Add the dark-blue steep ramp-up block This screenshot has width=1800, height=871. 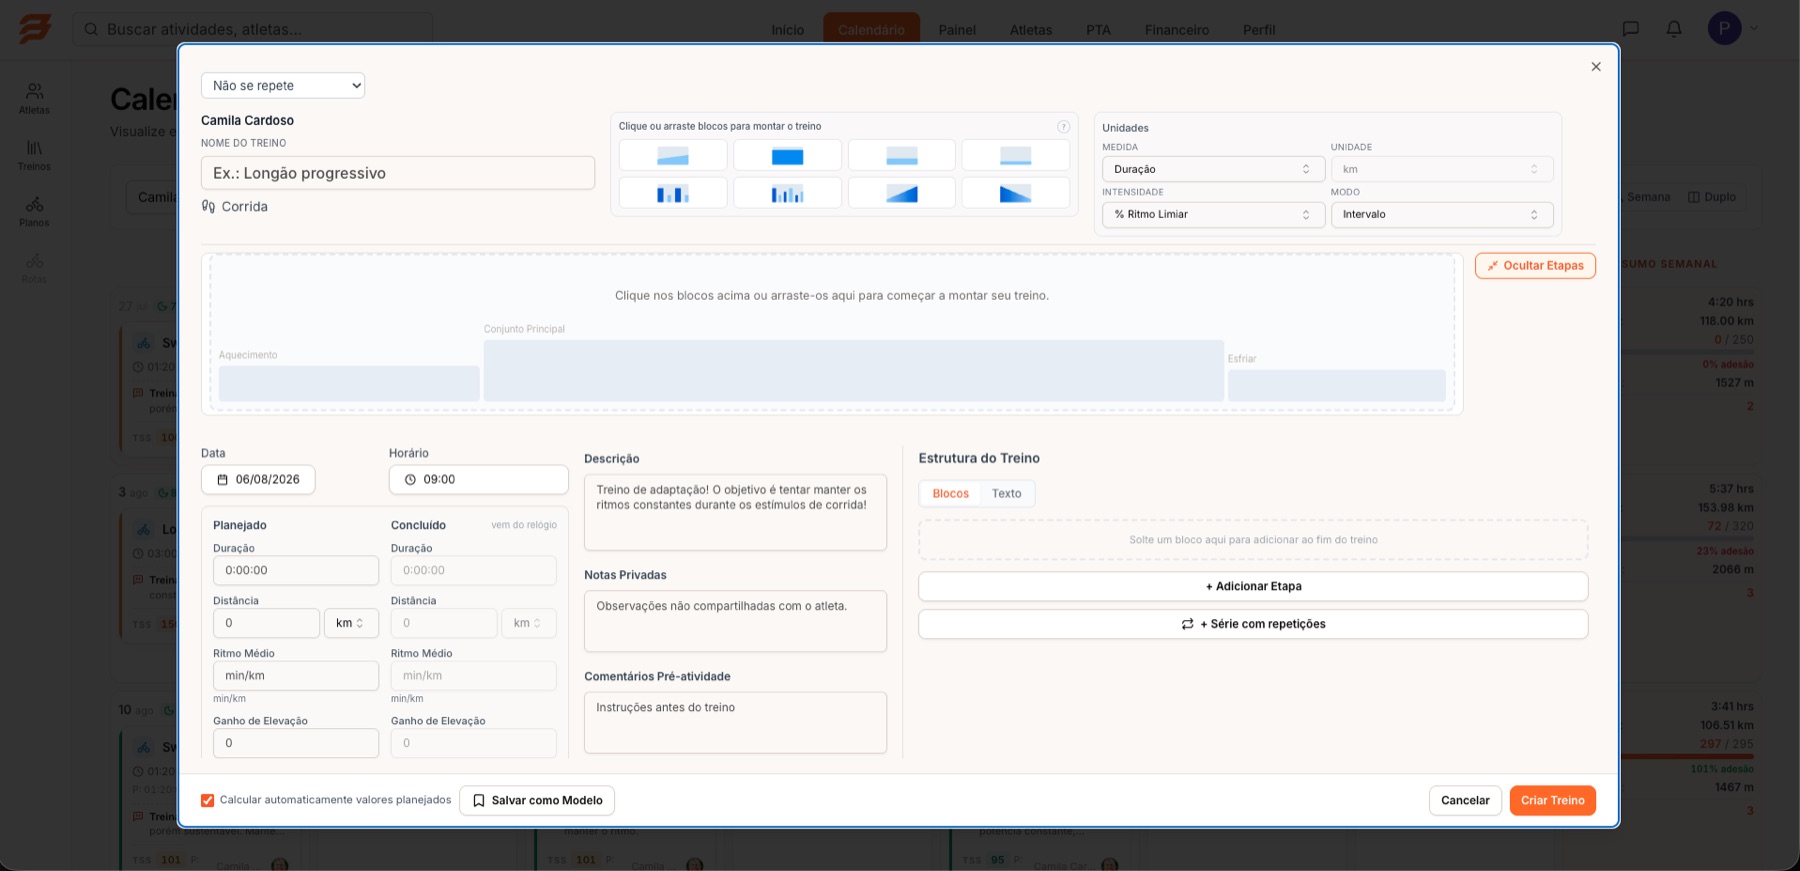pyautogui.click(x=902, y=193)
